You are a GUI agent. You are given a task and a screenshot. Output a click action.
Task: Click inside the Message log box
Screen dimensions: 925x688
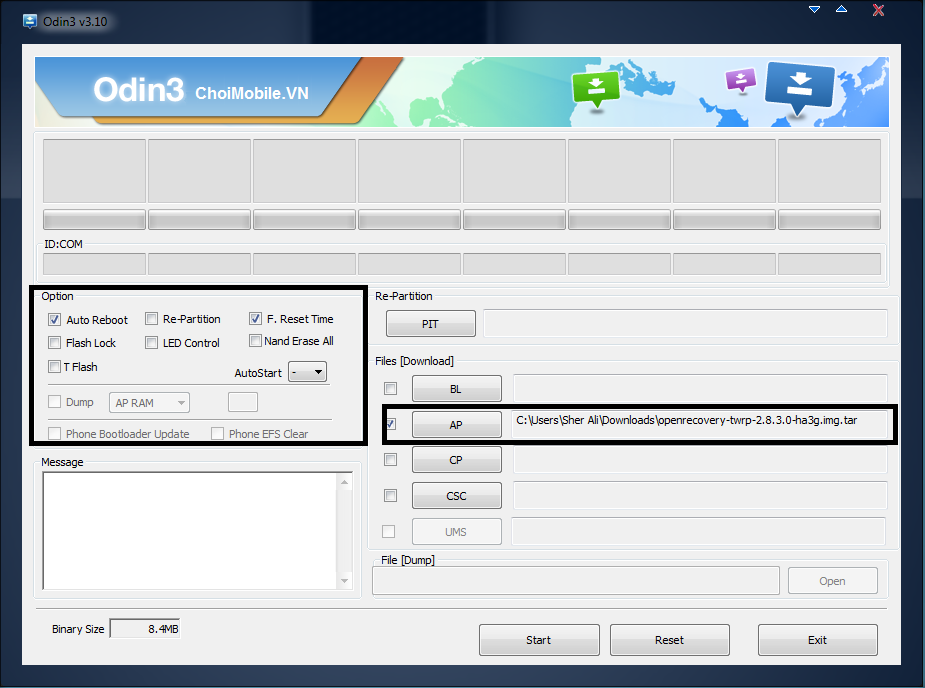(190, 530)
